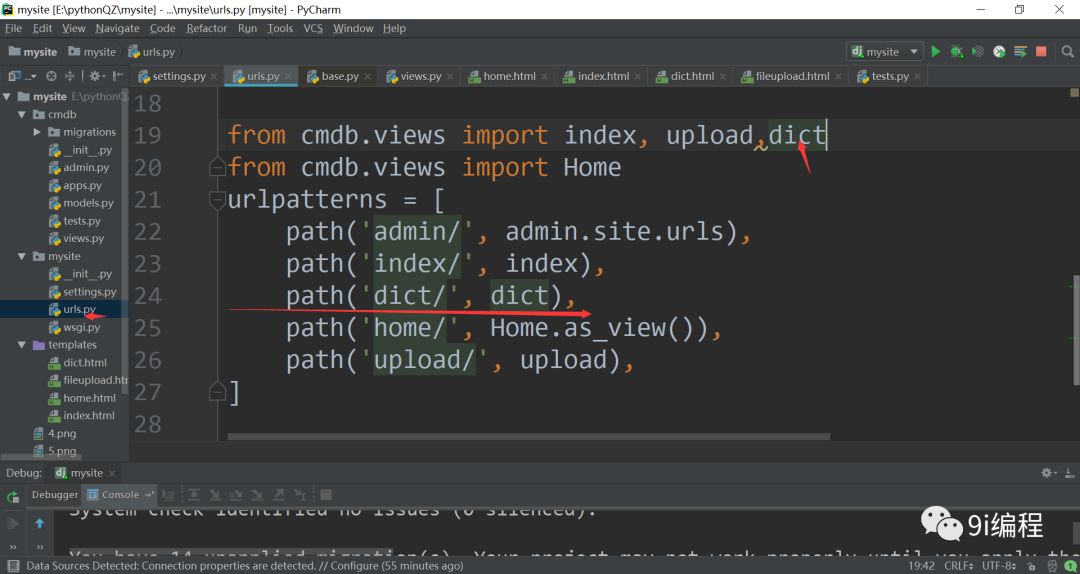Rerun mysite in Debug panel
The width and height of the screenshot is (1080, 574).
click(12, 496)
